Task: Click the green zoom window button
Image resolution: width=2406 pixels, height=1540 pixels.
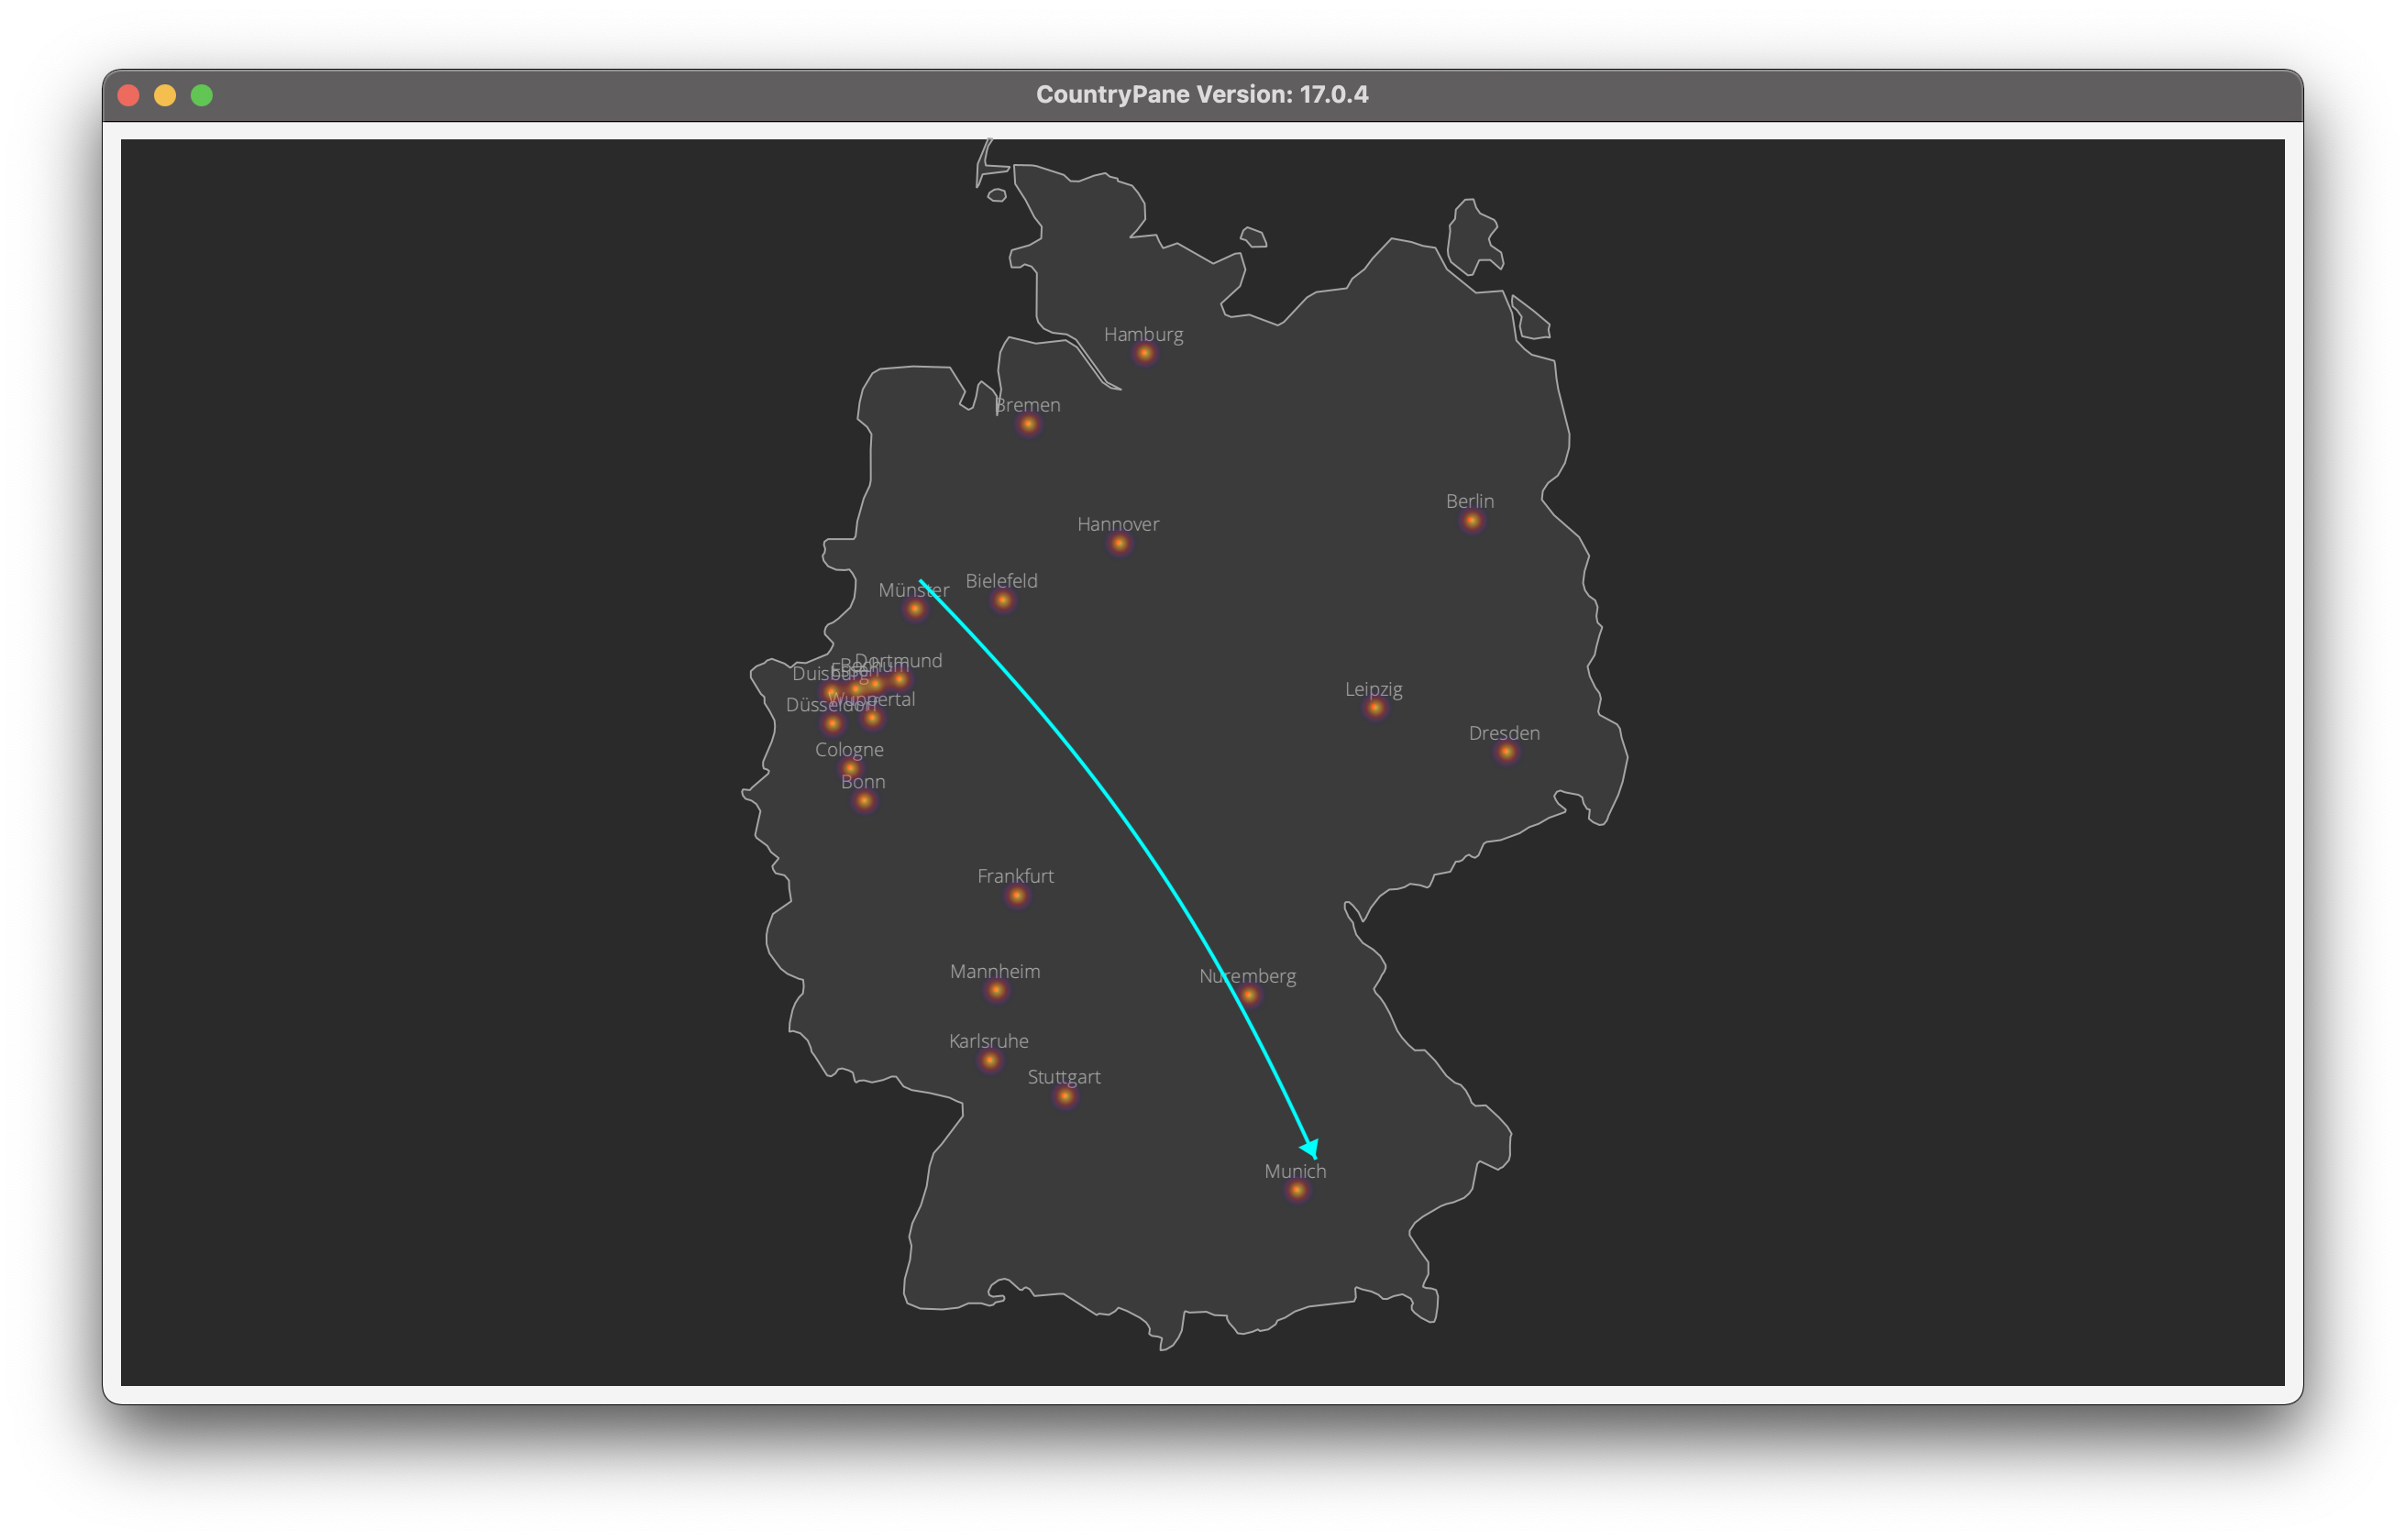Action: point(202,95)
